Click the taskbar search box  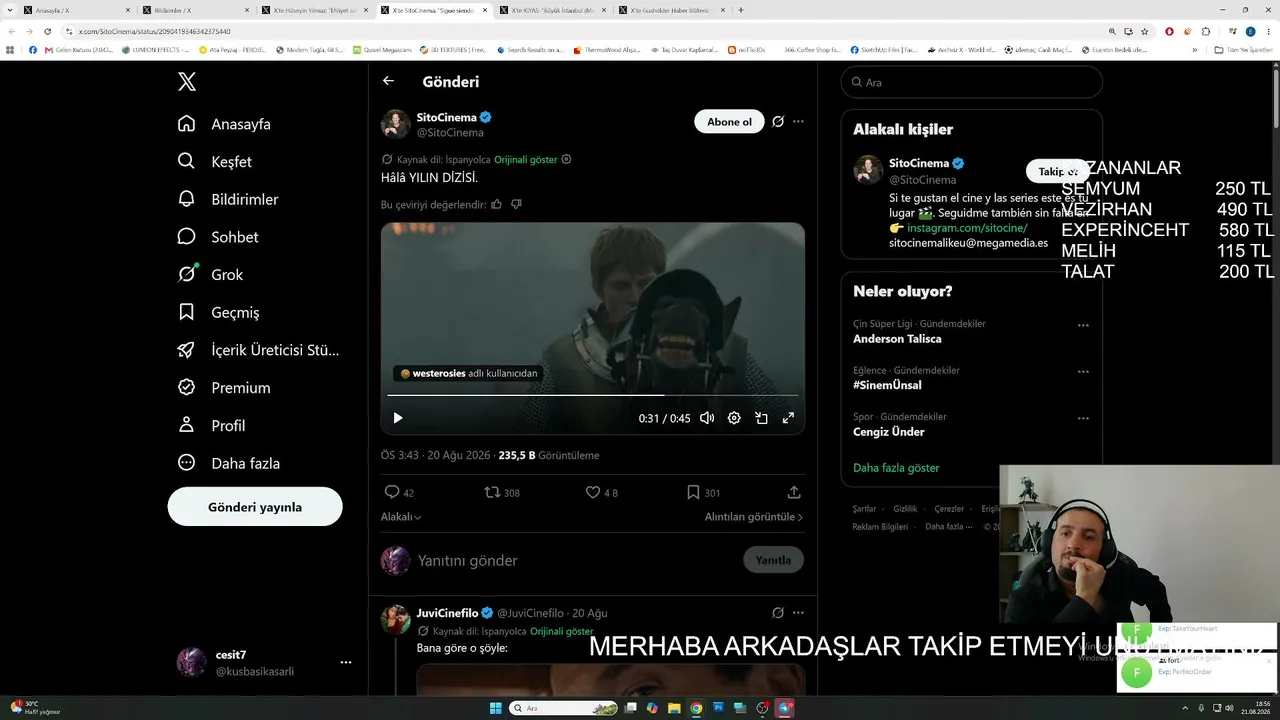pos(565,708)
